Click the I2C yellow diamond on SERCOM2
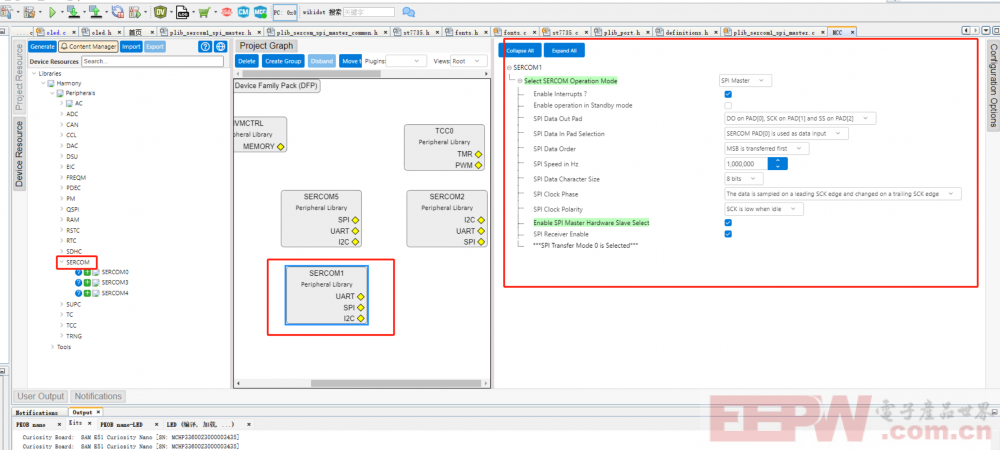Image resolution: width=1000 pixels, height=450 pixels. pyautogui.click(x=481, y=220)
